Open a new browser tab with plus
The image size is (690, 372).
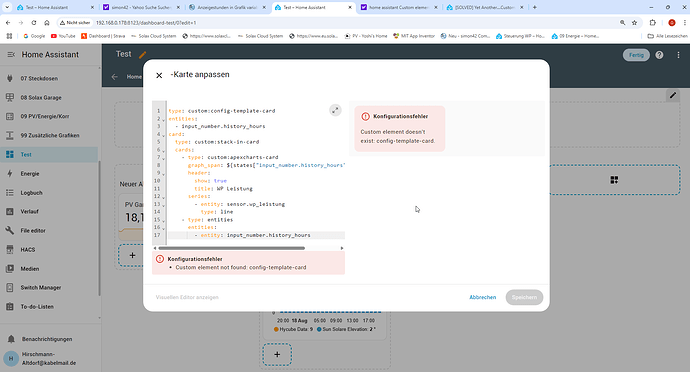(535, 7)
